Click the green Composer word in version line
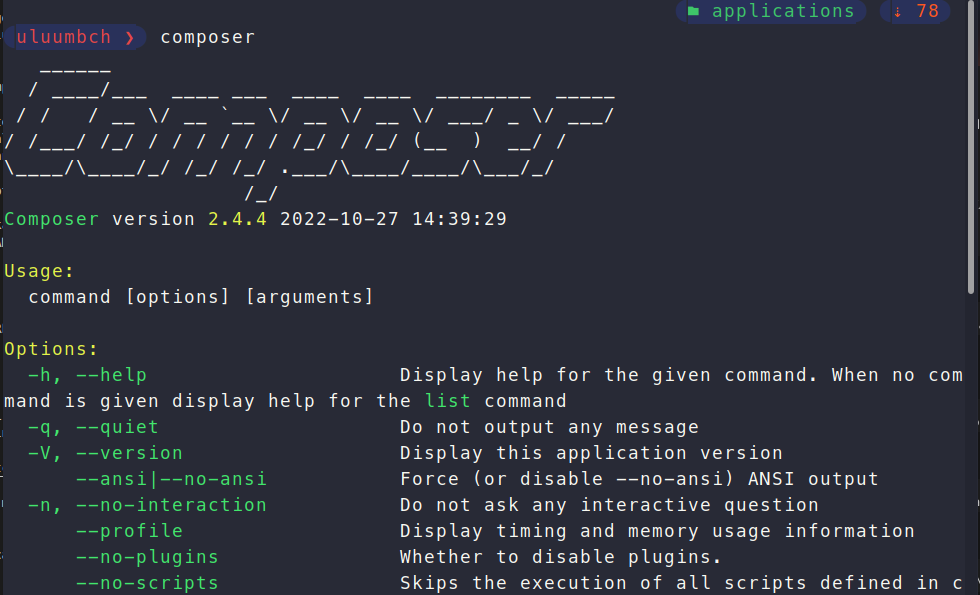Screen dimensions: 980x595 coord(52,219)
